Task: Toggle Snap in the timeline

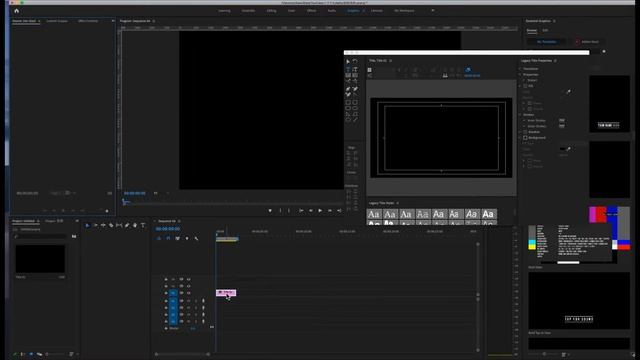Action: [x=168, y=238]
